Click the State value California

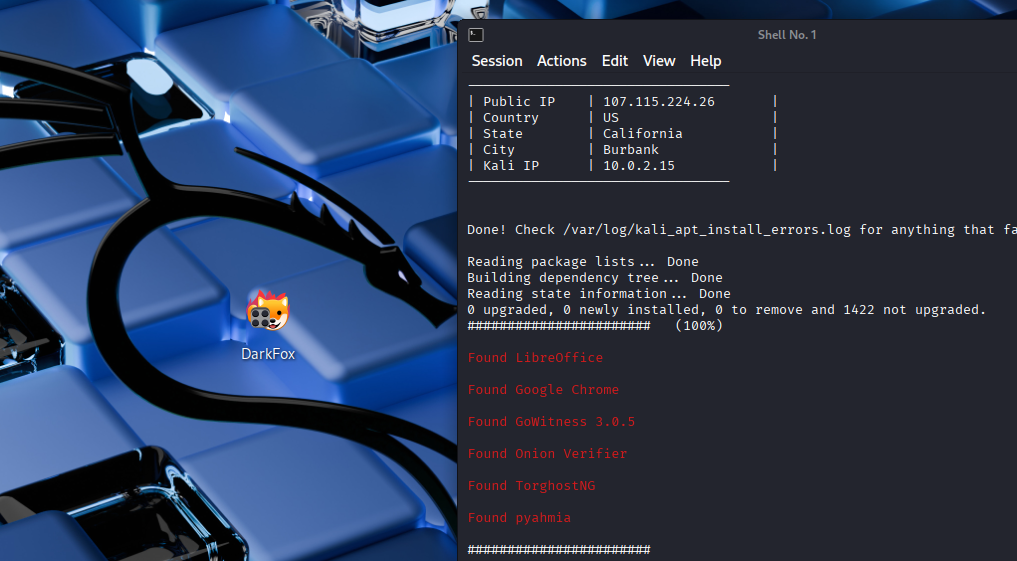click(643, 134)
